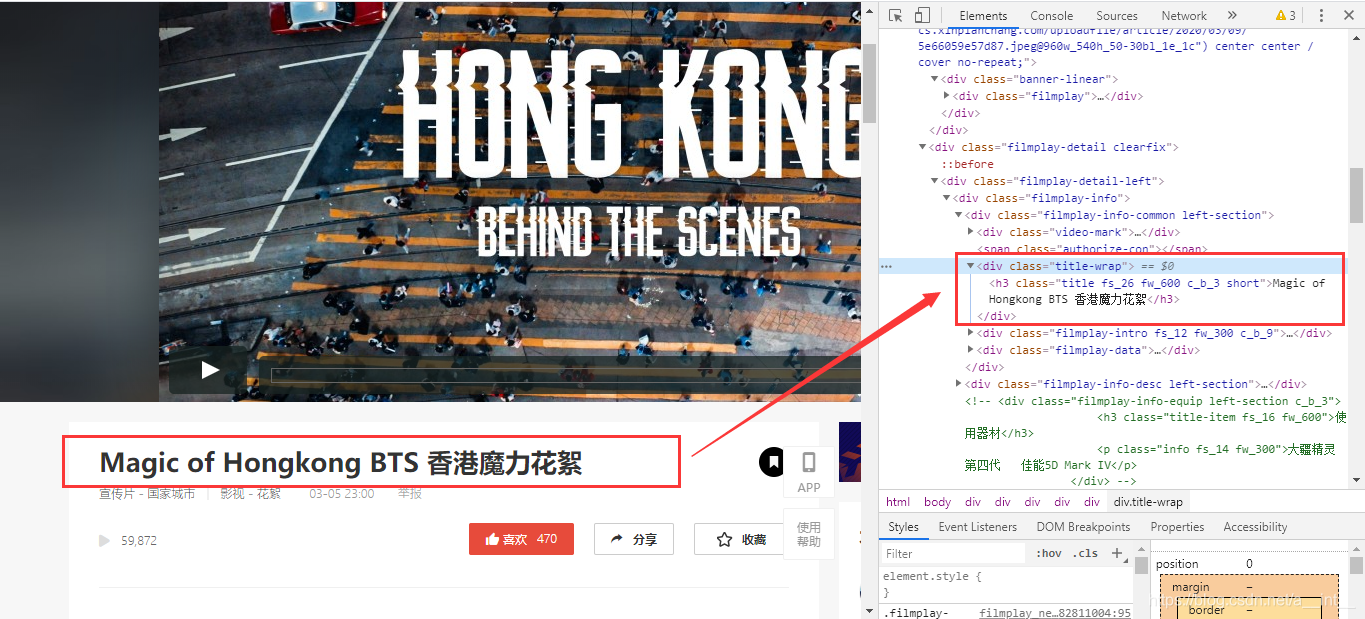Image resolution: width=1365 pixels, height=619 pixels.
Task: Click the video progress bar
Action: (565, 376)
